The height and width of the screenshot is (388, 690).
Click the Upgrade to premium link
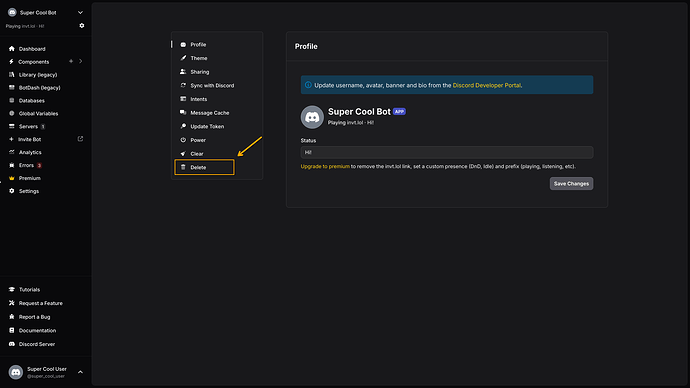point(325,166)
